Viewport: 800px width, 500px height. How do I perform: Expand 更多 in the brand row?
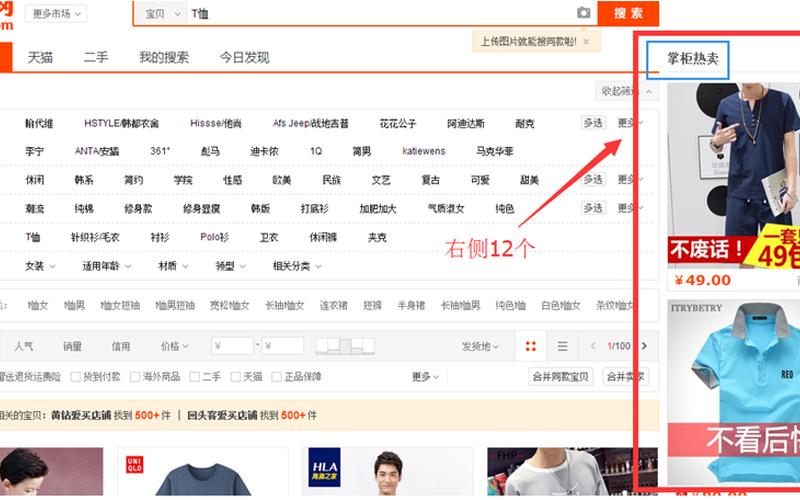coord(630,123)
